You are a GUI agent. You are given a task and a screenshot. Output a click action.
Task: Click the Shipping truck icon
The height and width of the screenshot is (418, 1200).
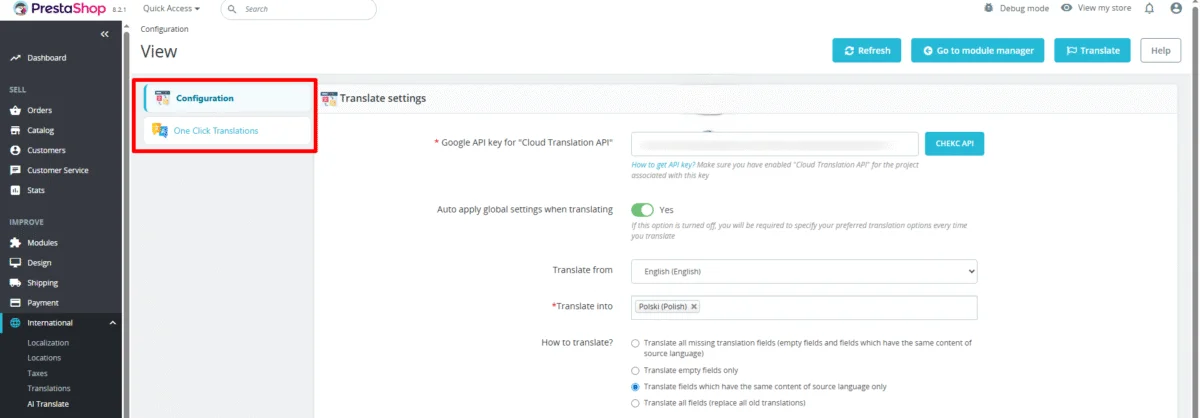click(x=15, y=283)
